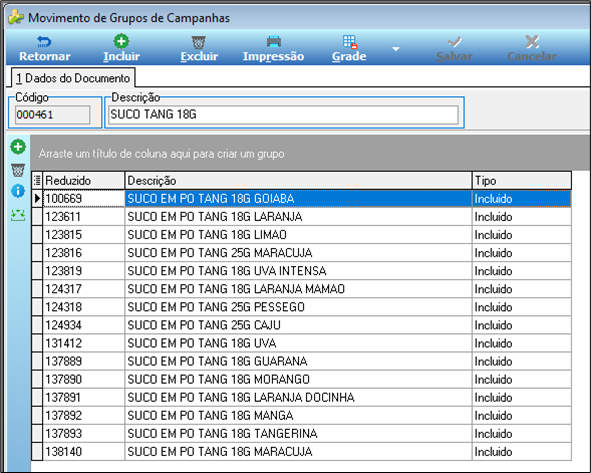The image size is (591, 473).
Task: Click the Grade toolbar button
Action: pos(349,49)
